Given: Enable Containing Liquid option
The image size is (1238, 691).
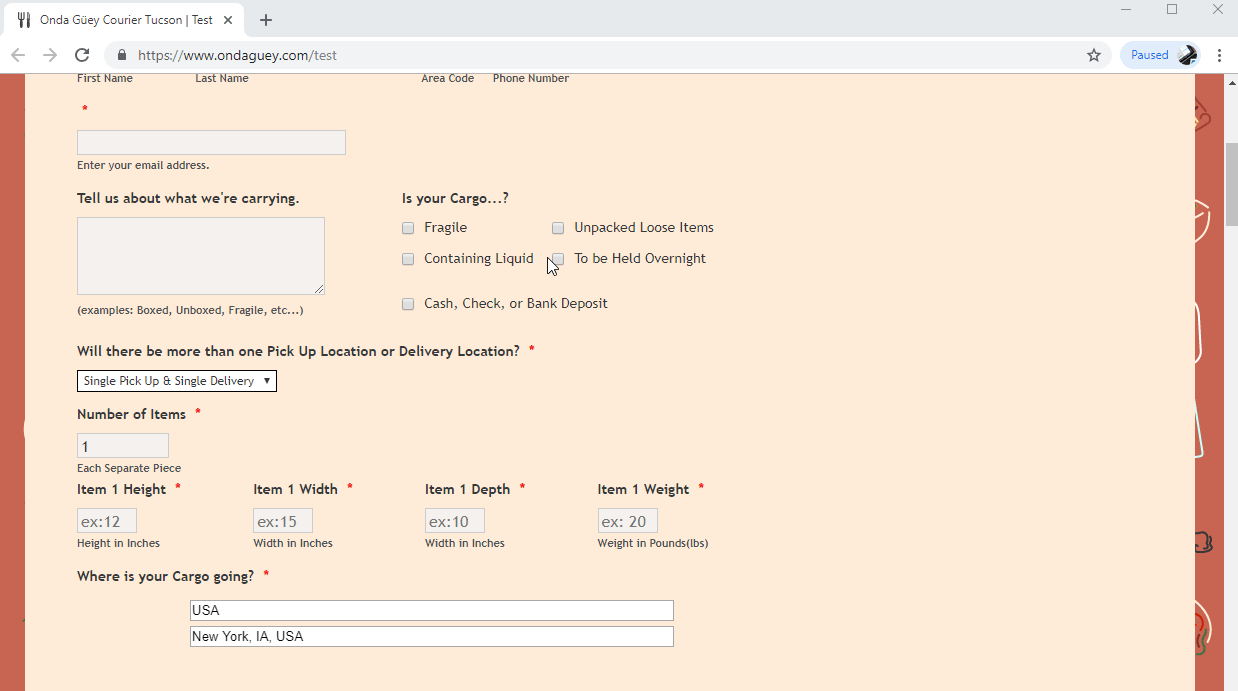Looking at the screenshot, I should click(x=408, y=259).
